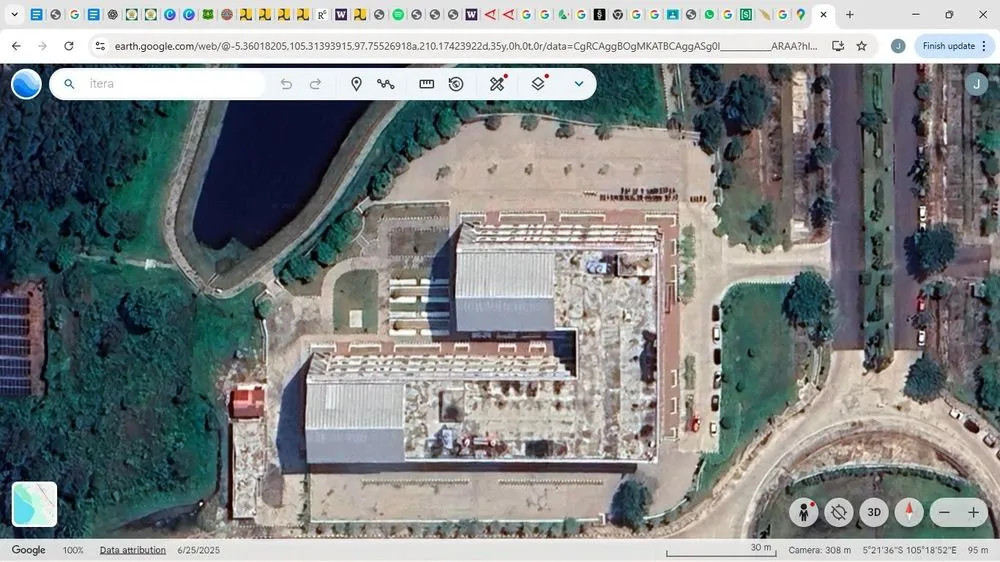Show historical imagery with clock icon
Screen dimensions: 1000x562
[x=456, y=84]
